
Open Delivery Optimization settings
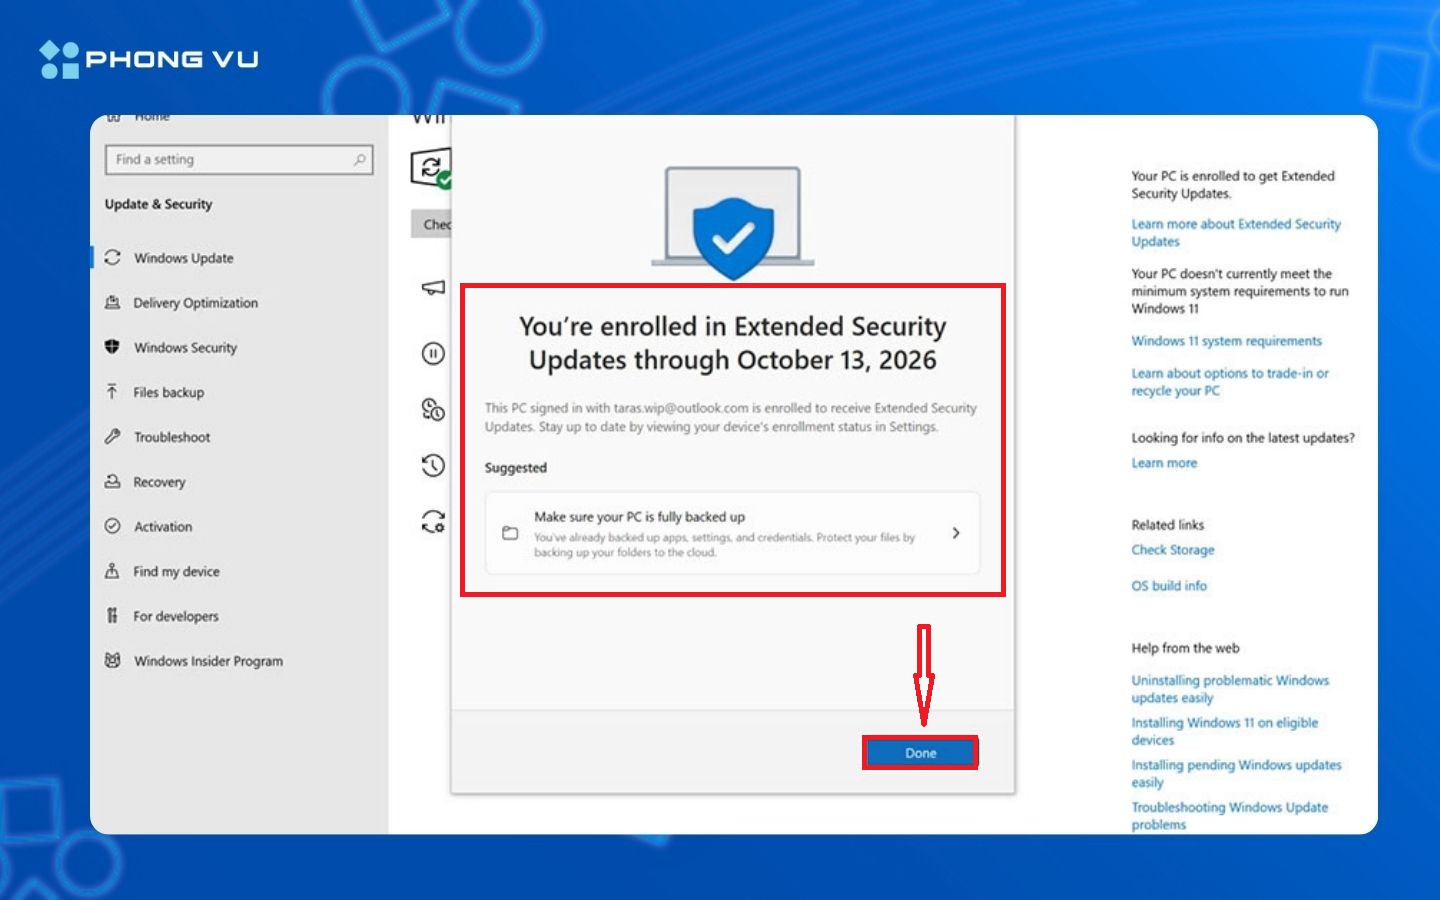pos(196,303)
